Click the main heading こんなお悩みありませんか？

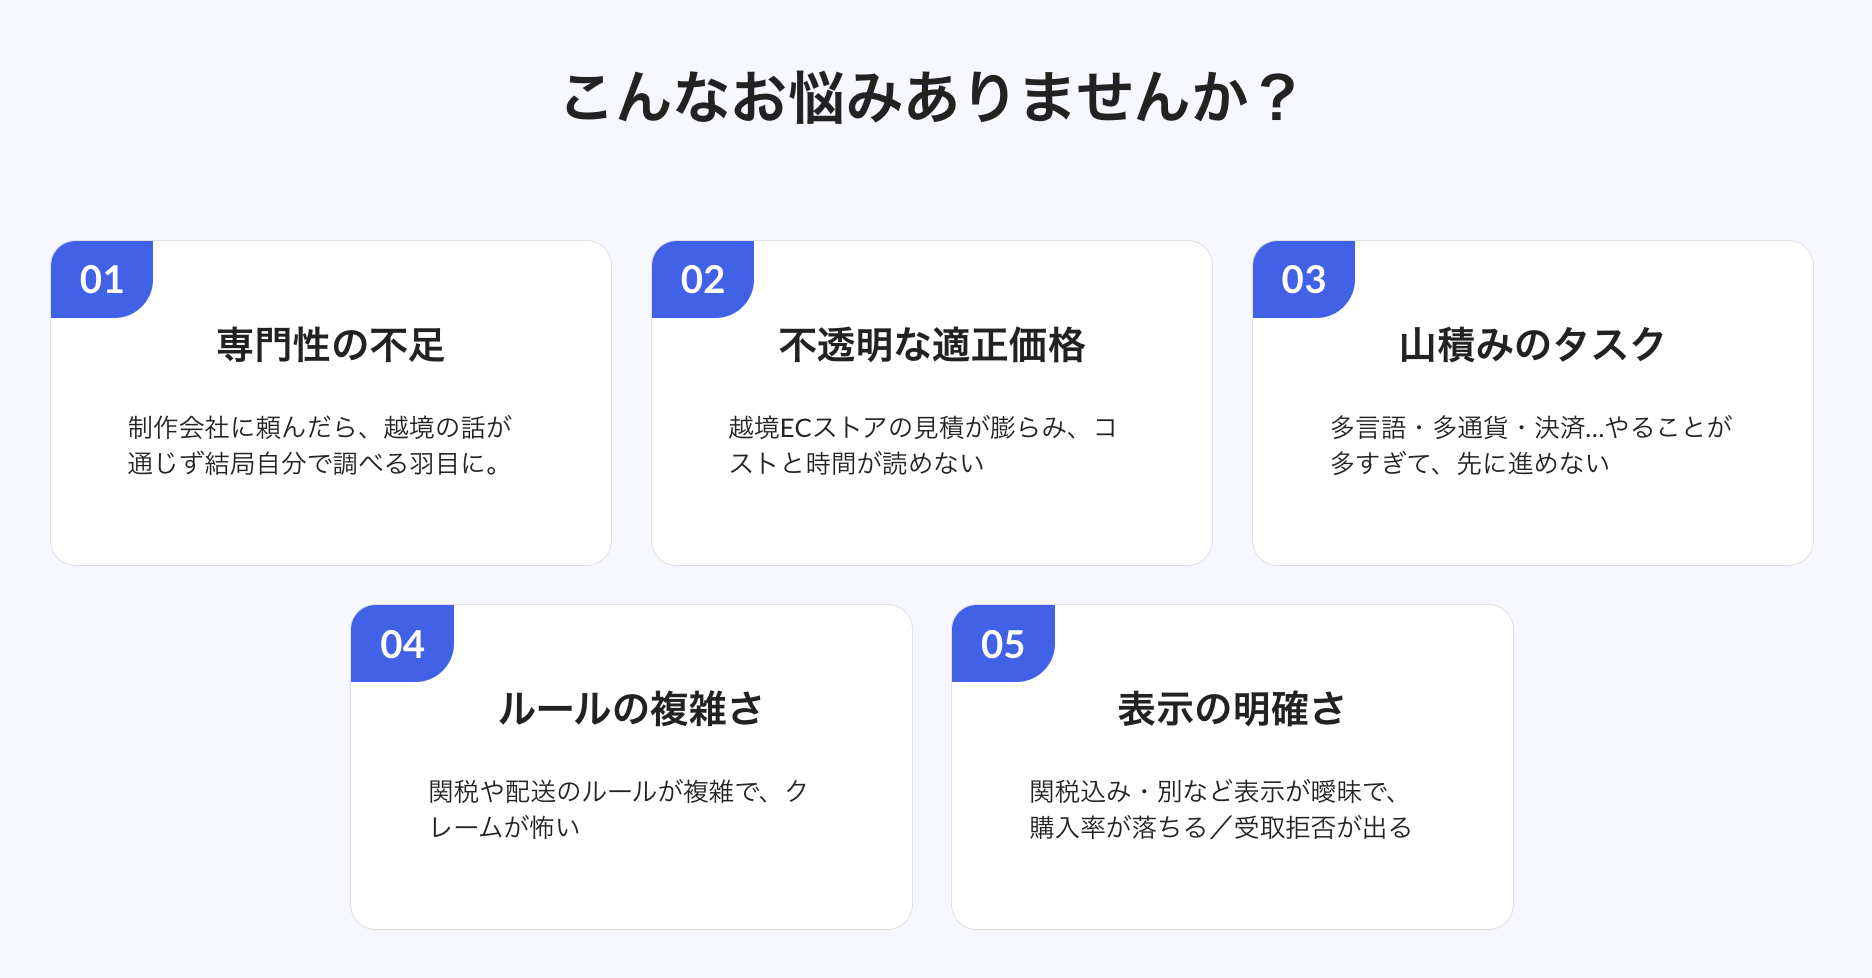click(x=930, y=98)
